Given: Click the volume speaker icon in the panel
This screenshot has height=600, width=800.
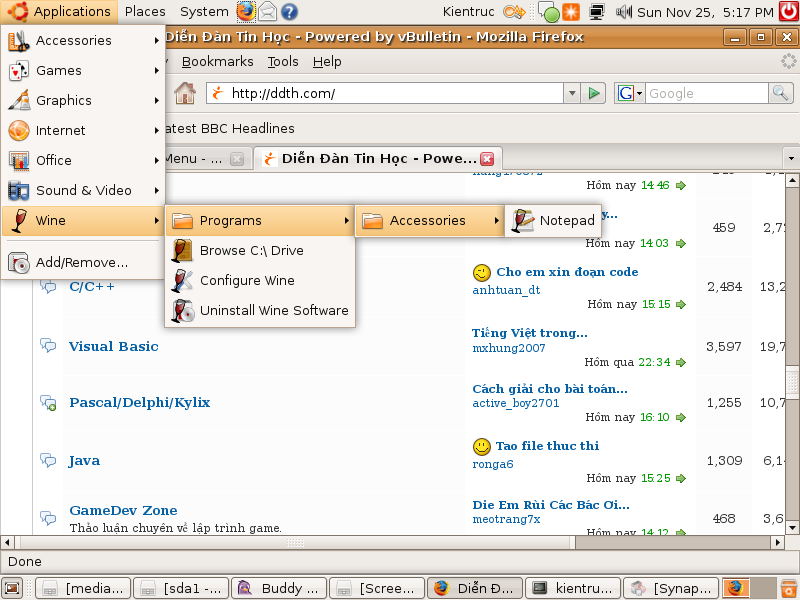Looking at the screenshot, I should (624, 12).
